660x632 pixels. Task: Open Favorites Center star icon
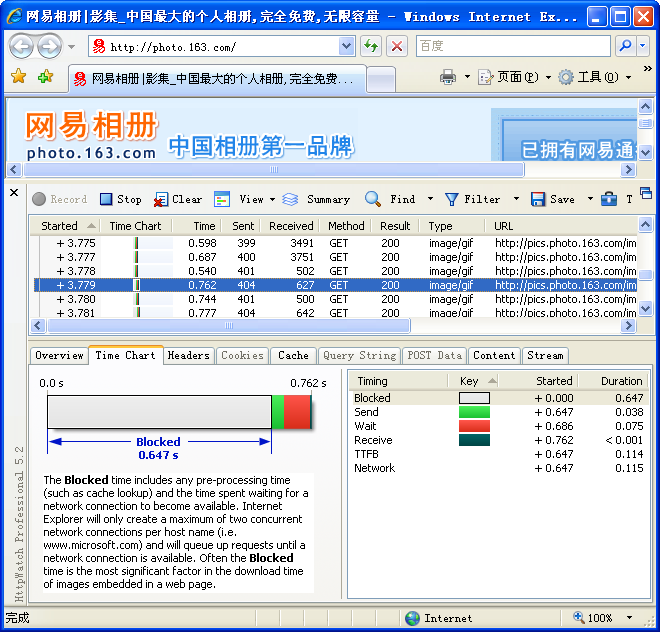pos(19,77)
